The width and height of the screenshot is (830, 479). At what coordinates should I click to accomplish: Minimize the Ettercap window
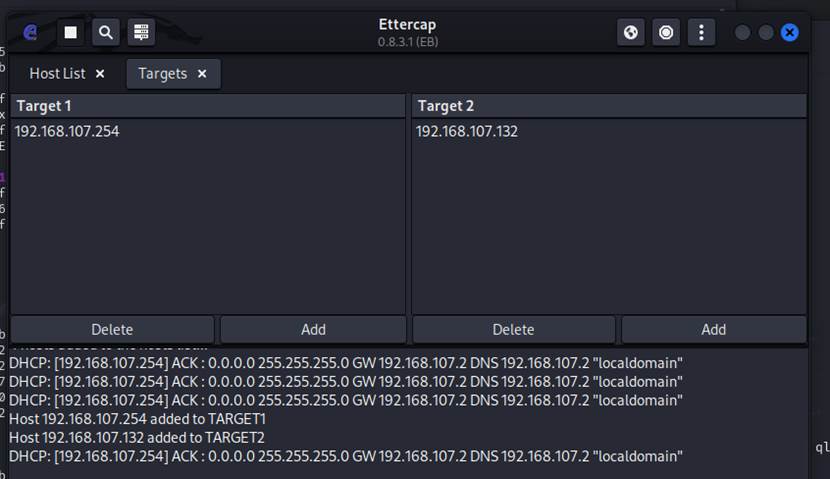pos(743,32)
